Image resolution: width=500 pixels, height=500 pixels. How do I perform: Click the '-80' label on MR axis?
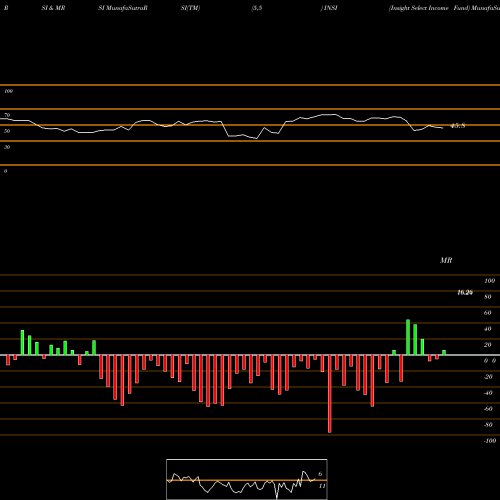click(488, 425)
